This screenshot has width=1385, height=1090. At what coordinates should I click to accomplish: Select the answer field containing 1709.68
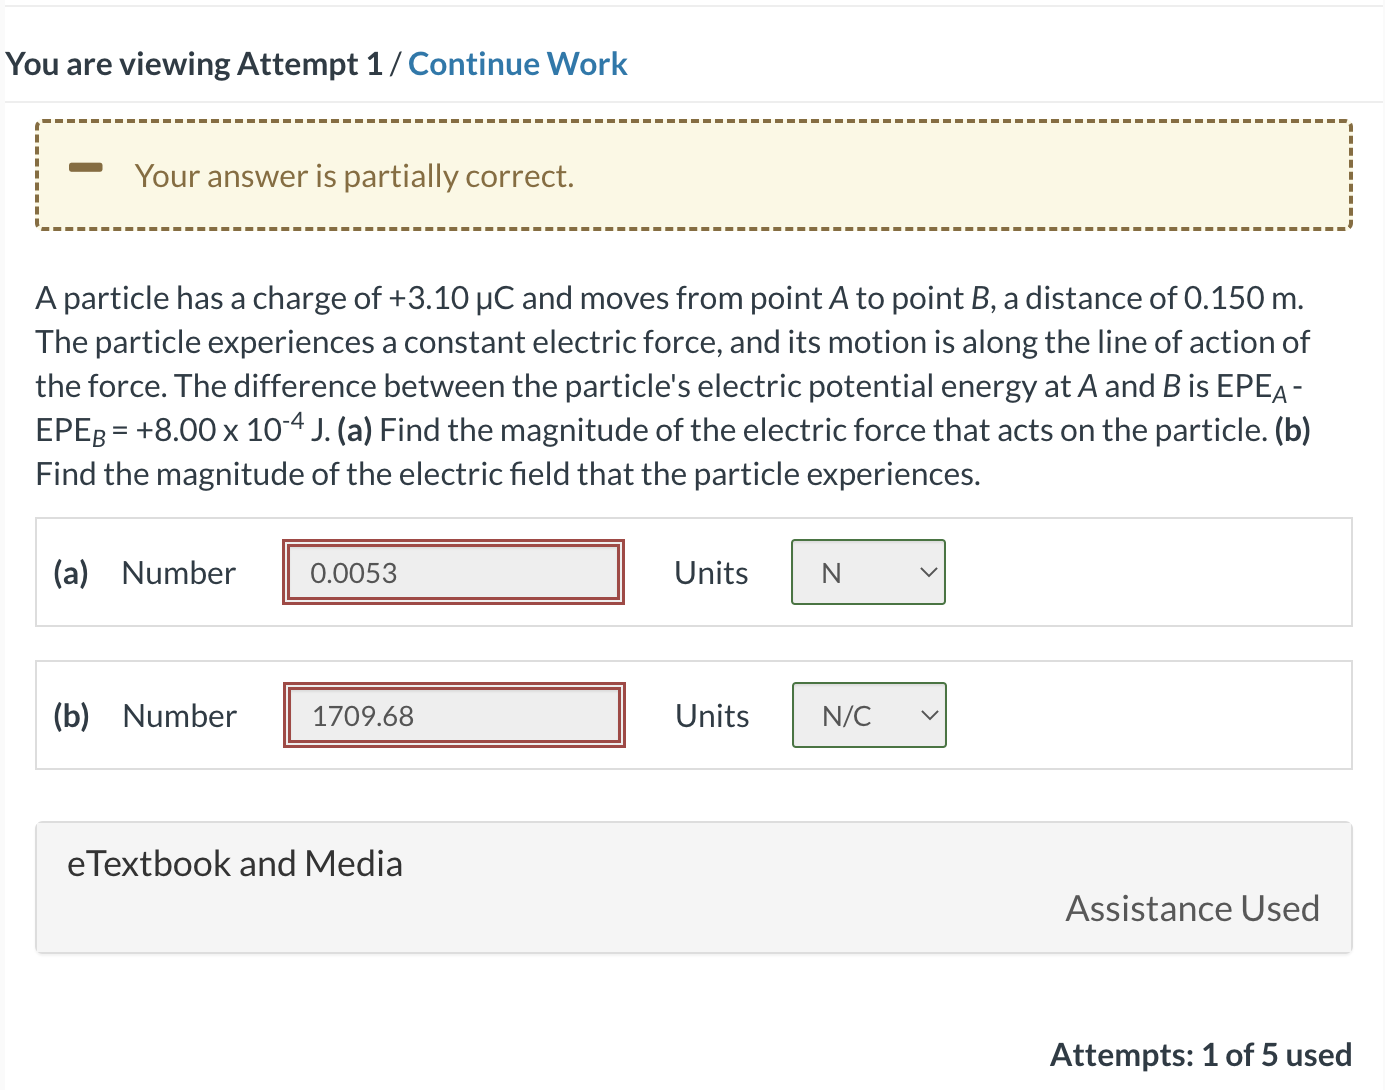[454, 715]
